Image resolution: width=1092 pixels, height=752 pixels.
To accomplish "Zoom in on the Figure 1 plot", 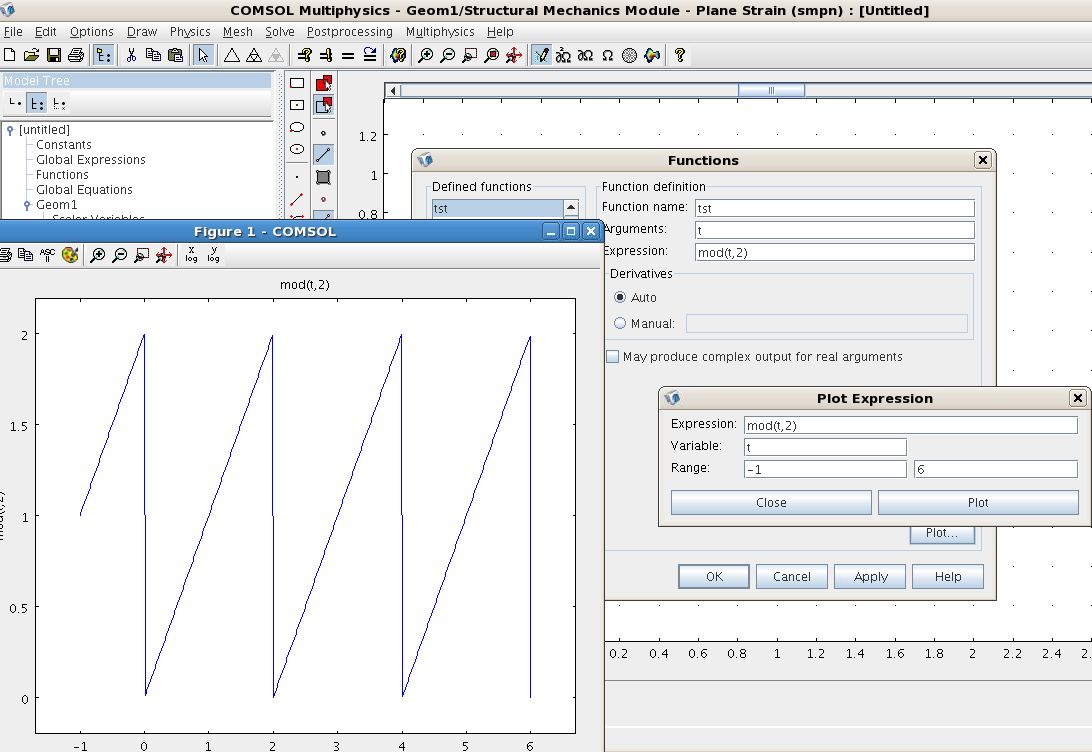I will (98, 255).
